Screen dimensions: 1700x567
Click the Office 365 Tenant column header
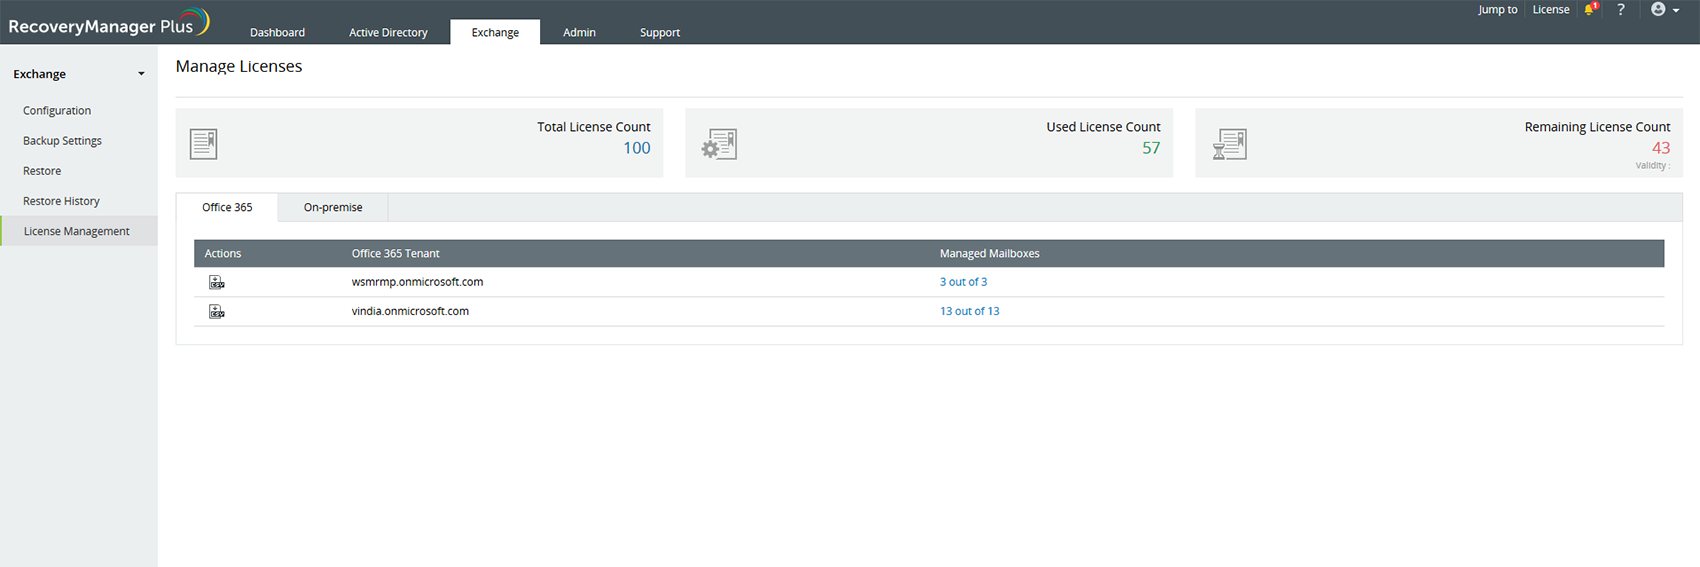point(395,254)
